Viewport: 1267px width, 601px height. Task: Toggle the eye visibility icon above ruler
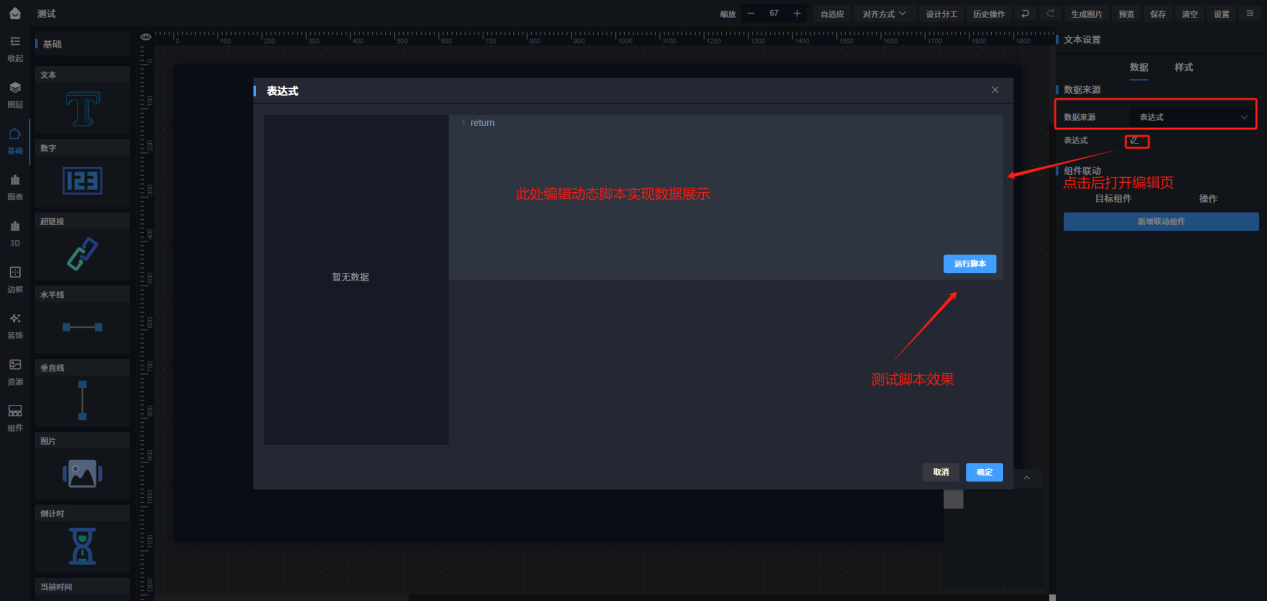pos(146,37)
